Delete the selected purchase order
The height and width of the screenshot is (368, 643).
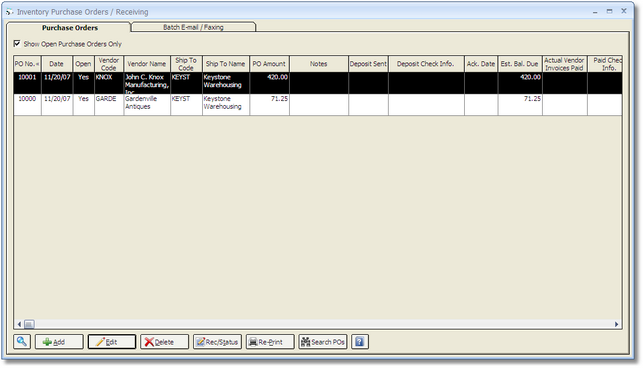click(164, 341)
